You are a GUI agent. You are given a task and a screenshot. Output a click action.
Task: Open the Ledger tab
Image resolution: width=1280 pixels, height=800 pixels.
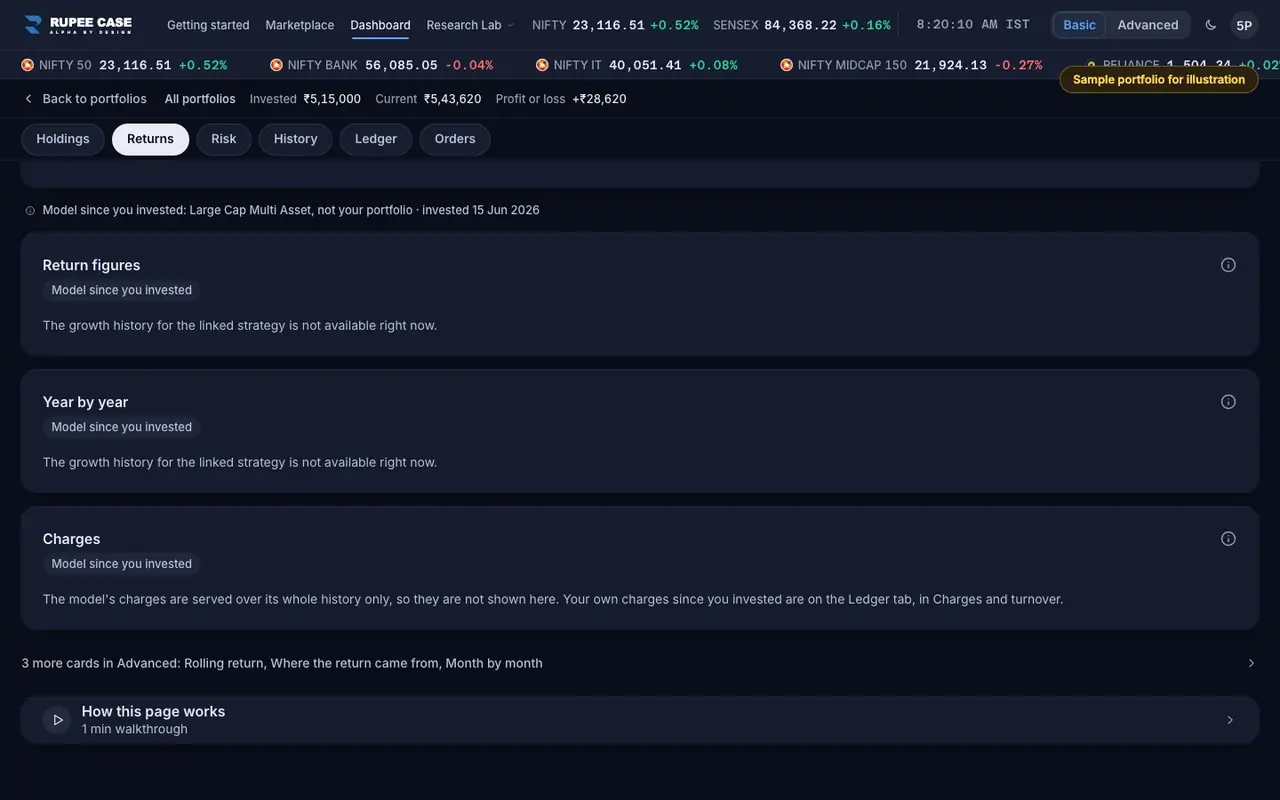[x=376, y=139]
